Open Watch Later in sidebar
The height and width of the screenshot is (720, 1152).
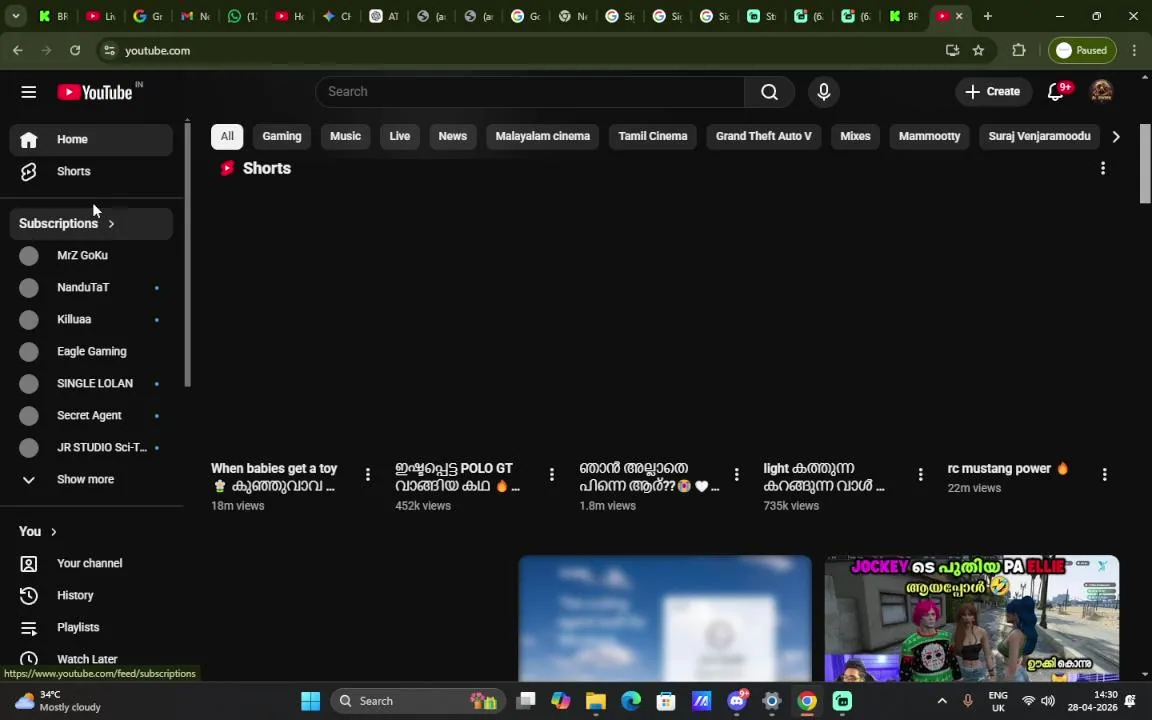coord(91,659)
